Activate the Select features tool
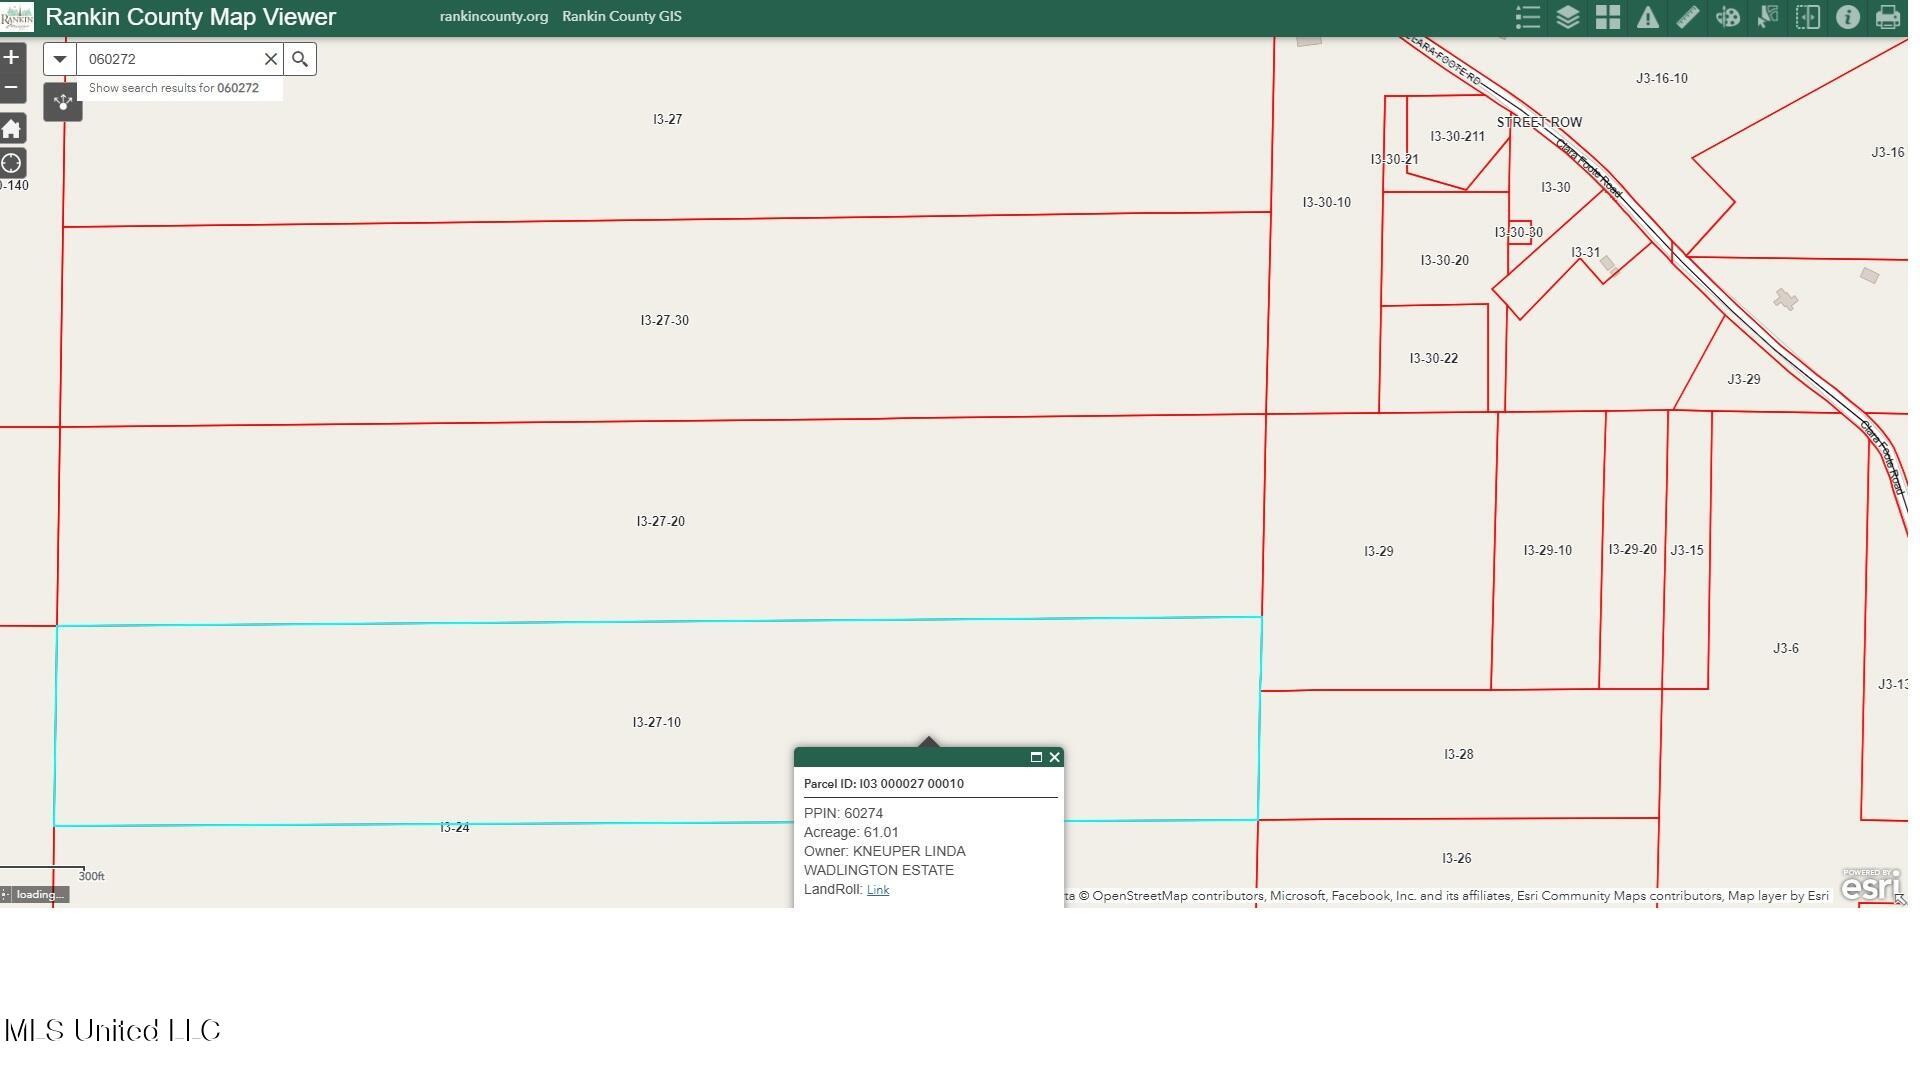 click(1767, 17)
